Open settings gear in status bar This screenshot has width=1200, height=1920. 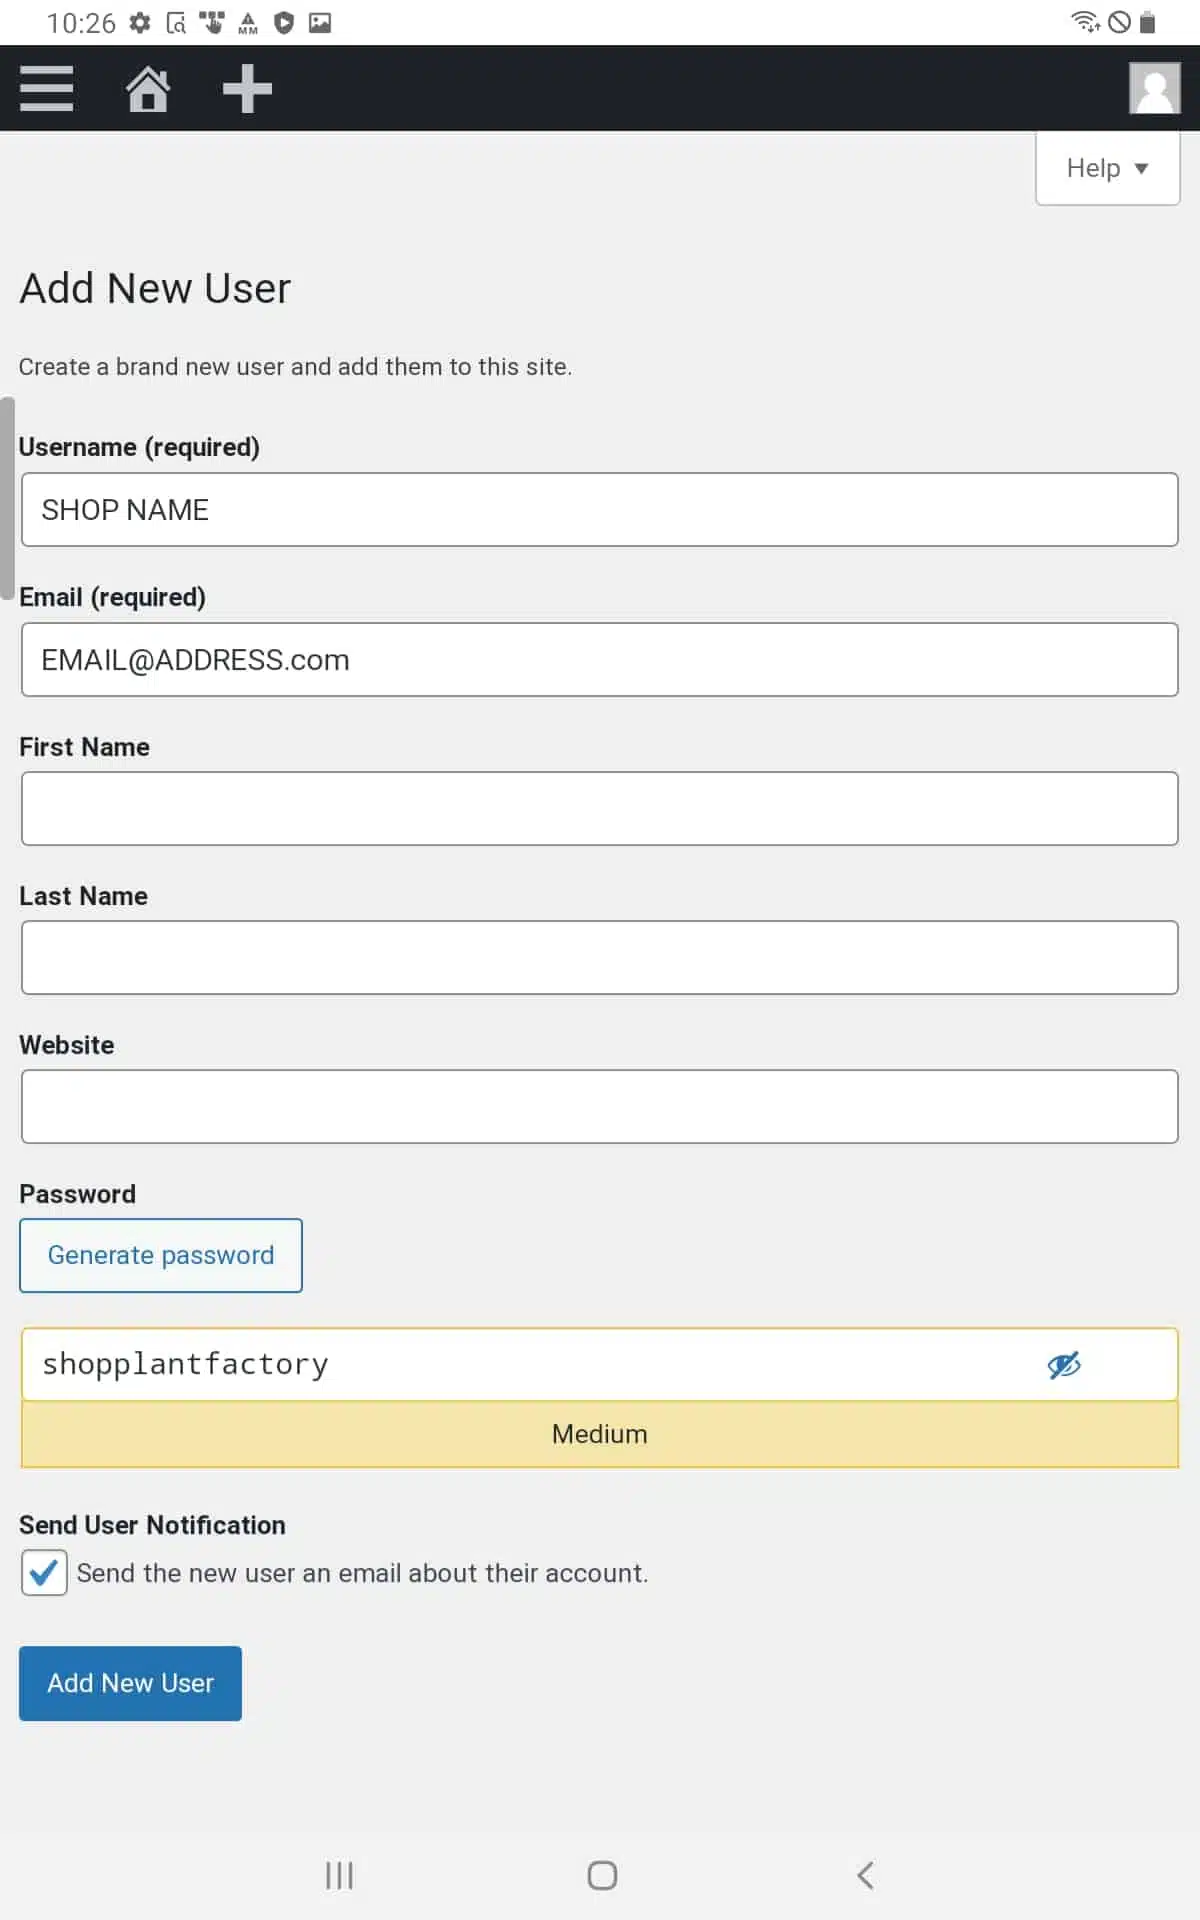pyautogui.click(x=140, y=22)
